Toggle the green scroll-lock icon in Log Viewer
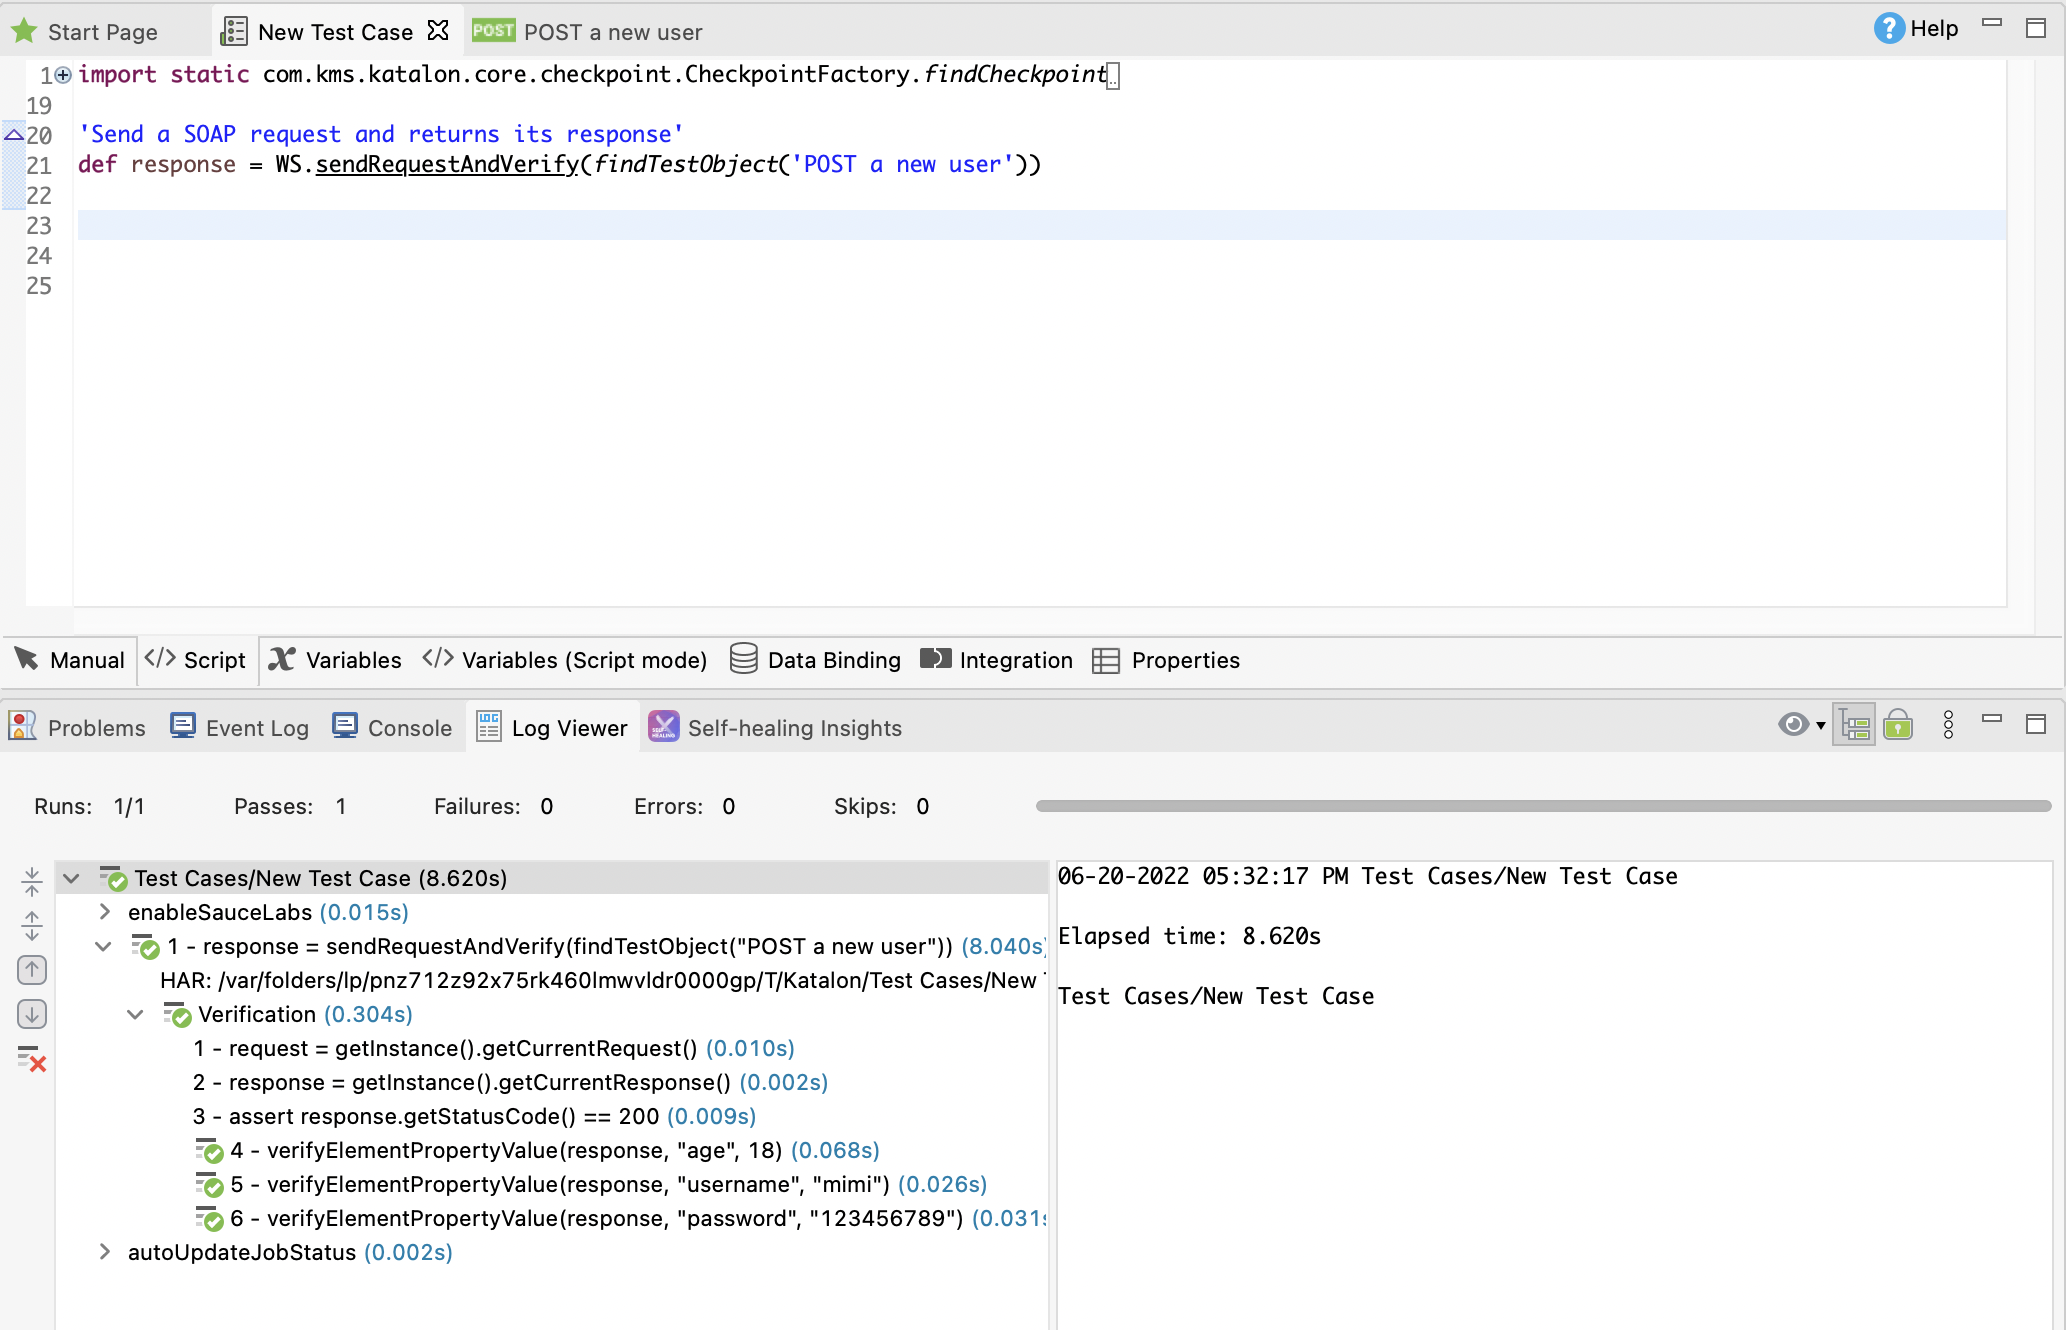2066x1330 pixels. coord(1899,725)
